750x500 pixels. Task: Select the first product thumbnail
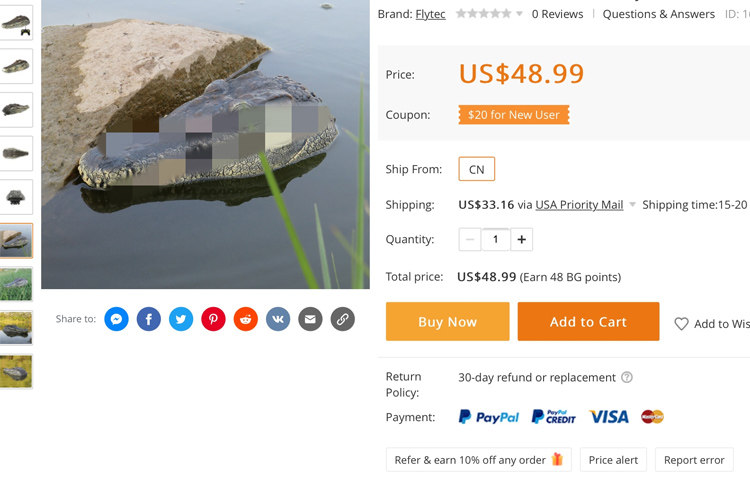click(x=17, y=22)
